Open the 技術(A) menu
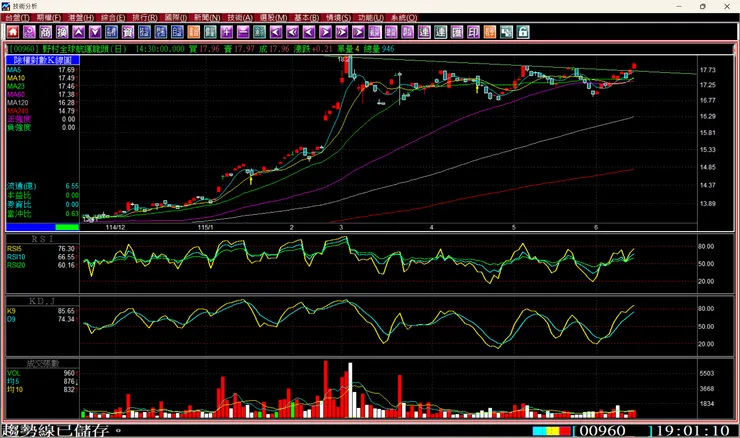This screenshot has width=740, height=438. coord(240,17)
